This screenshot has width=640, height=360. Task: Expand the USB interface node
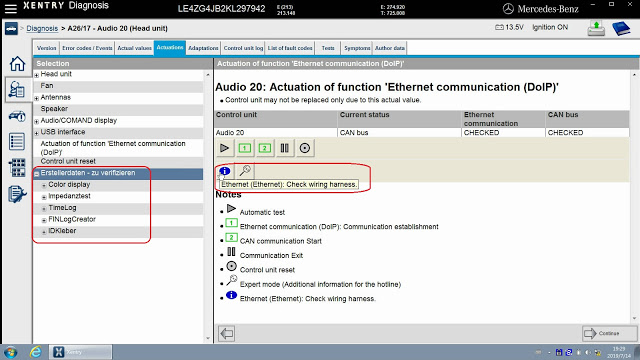(37, 133)
